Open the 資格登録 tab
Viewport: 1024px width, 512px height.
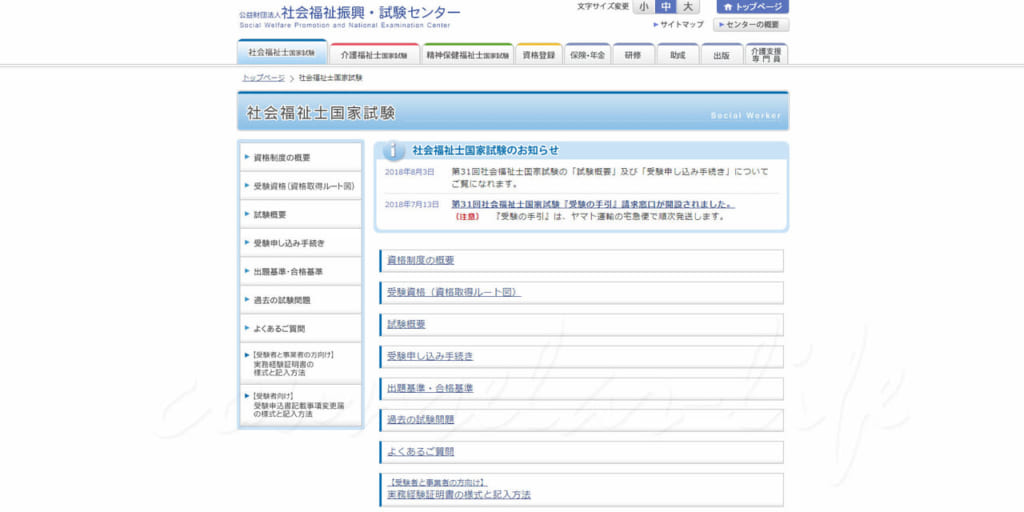pos(539,55)
